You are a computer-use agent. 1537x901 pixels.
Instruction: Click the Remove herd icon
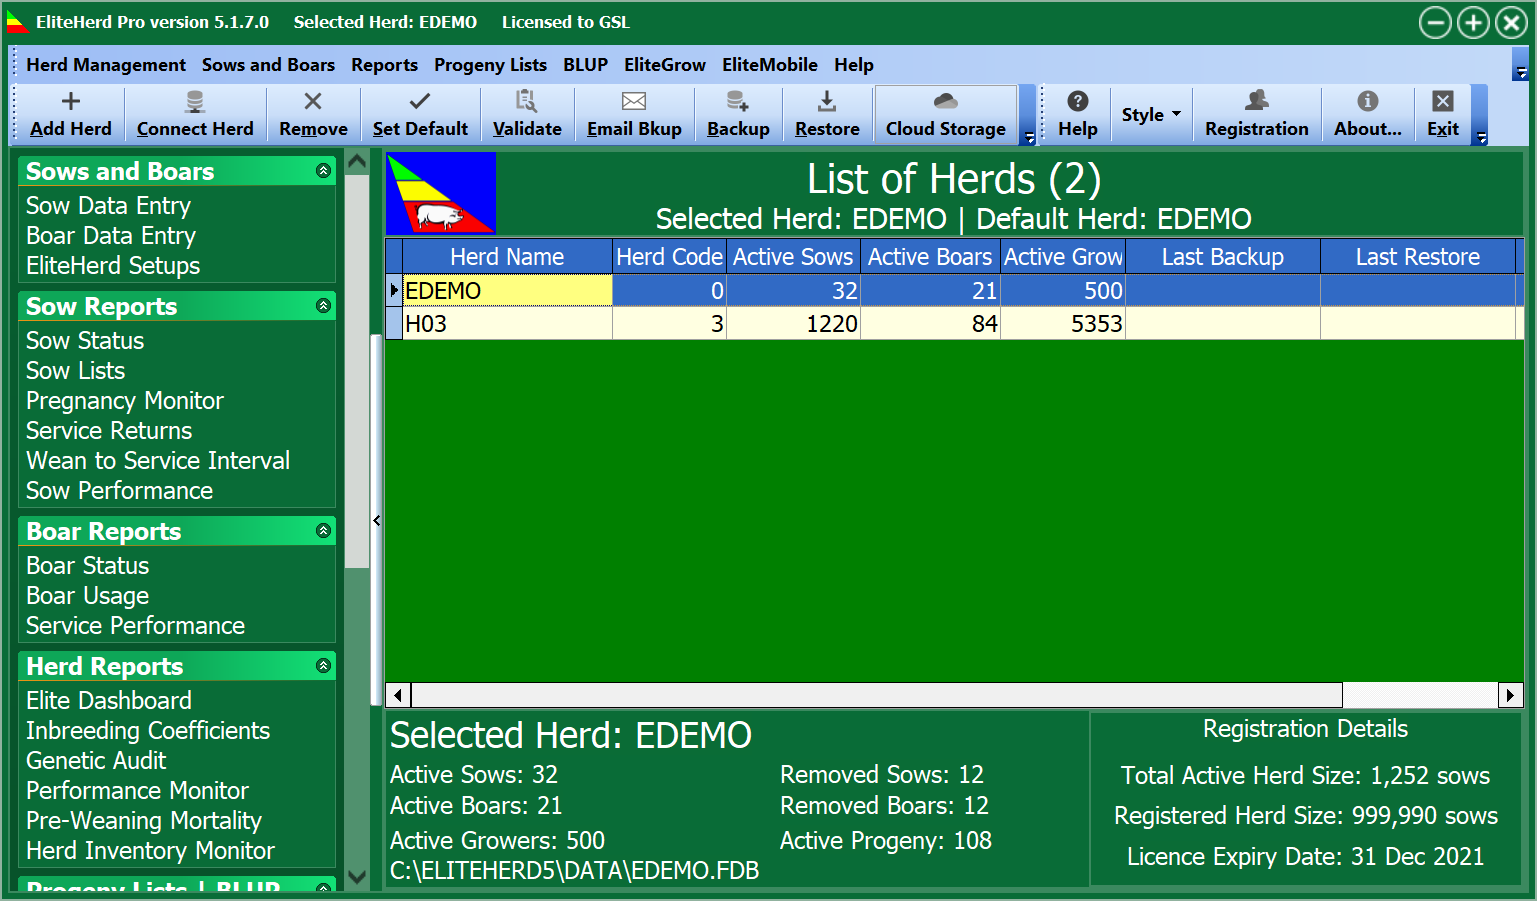[x=313, y=103]
